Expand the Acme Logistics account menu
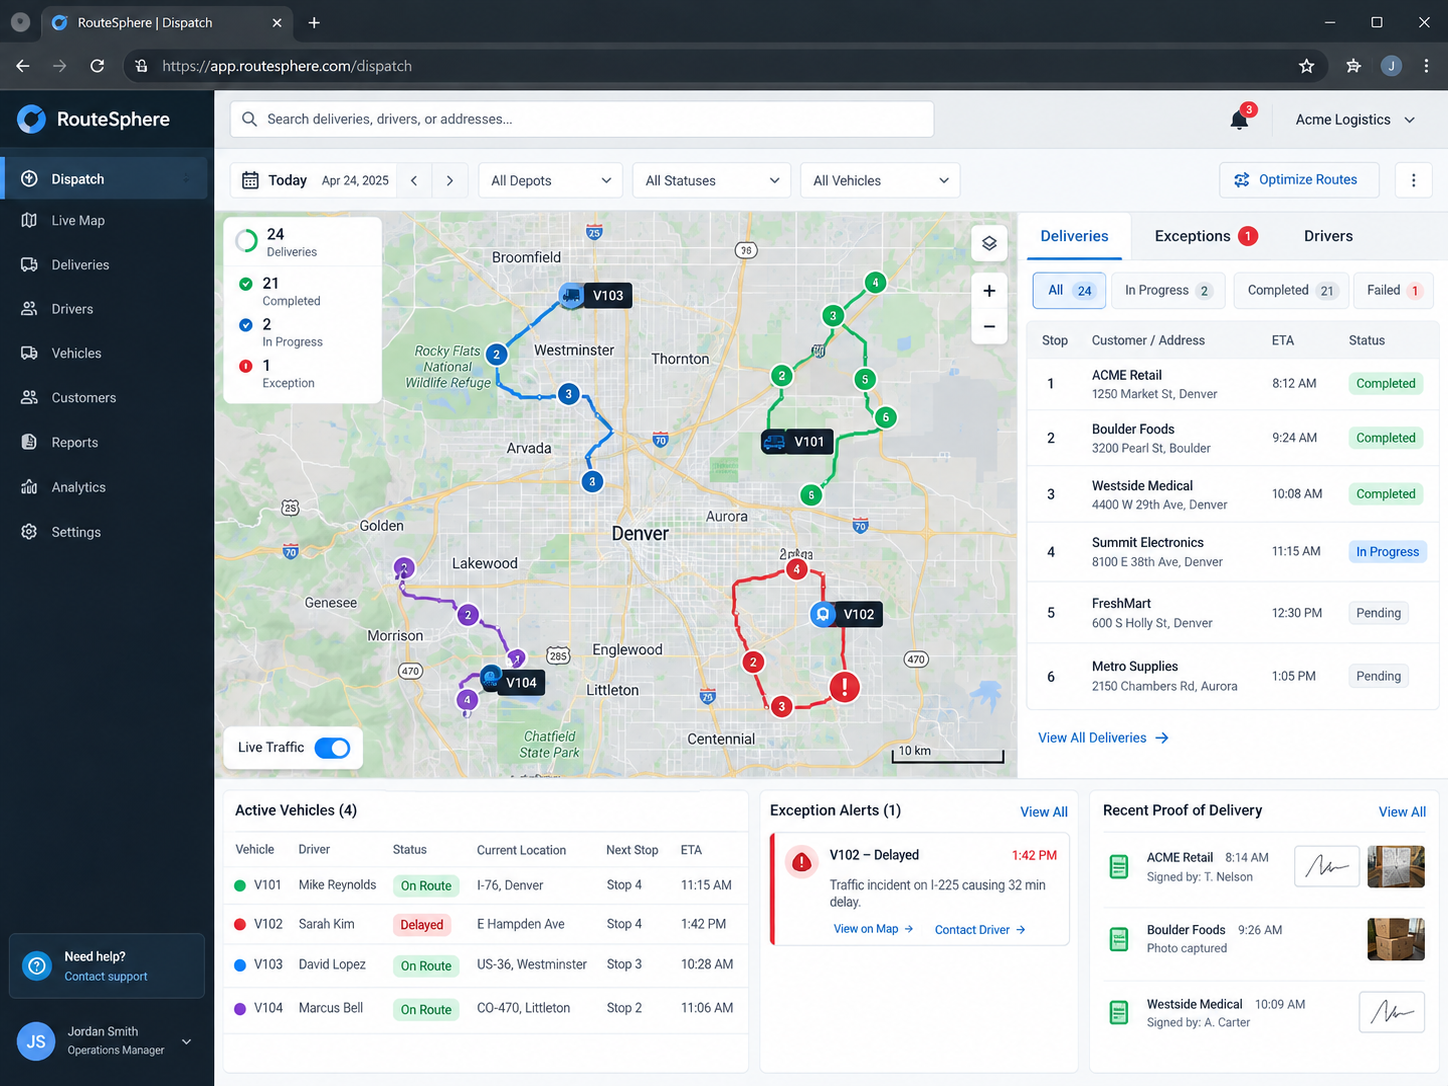The width and height of the screenshot is (1448, 1086). click(1355, 120)
